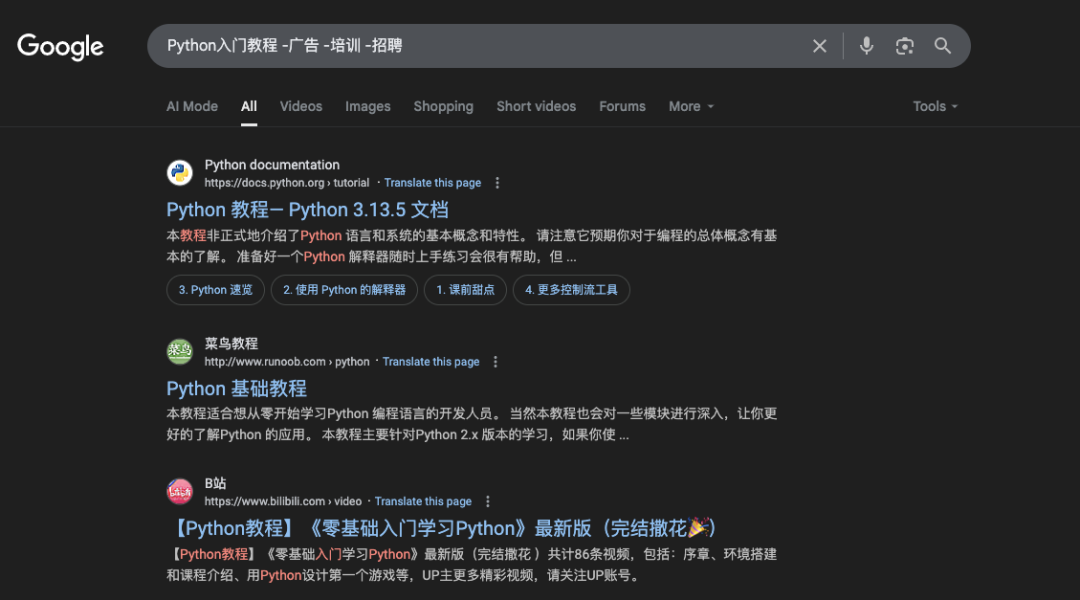Open more options for bilibili.com result
Viewport: 1080px width, 600px height.
(x=488, y=501)
